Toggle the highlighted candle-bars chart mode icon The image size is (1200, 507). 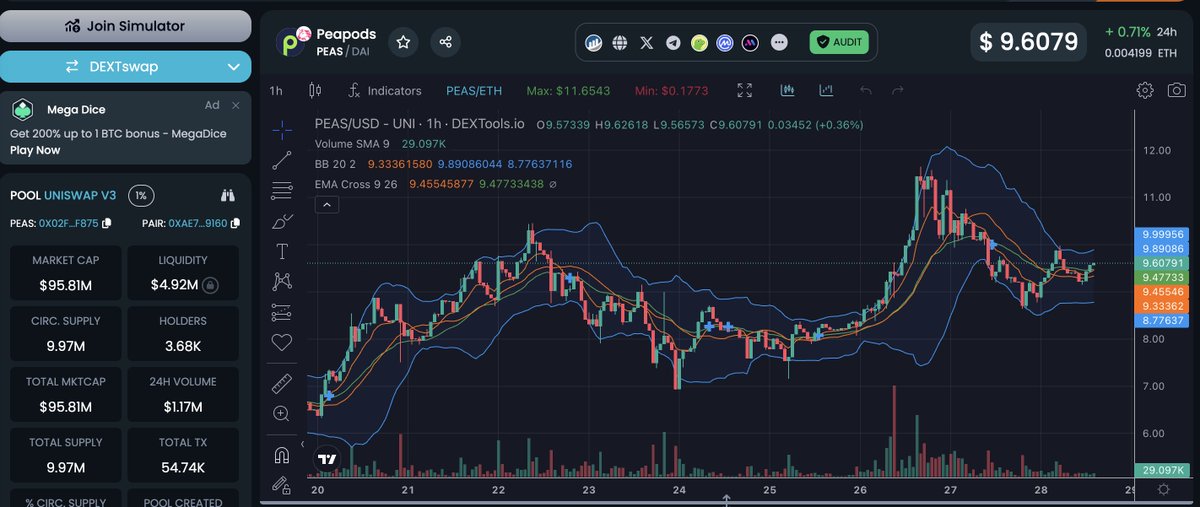pyautogui.click(x=788, y=91)
